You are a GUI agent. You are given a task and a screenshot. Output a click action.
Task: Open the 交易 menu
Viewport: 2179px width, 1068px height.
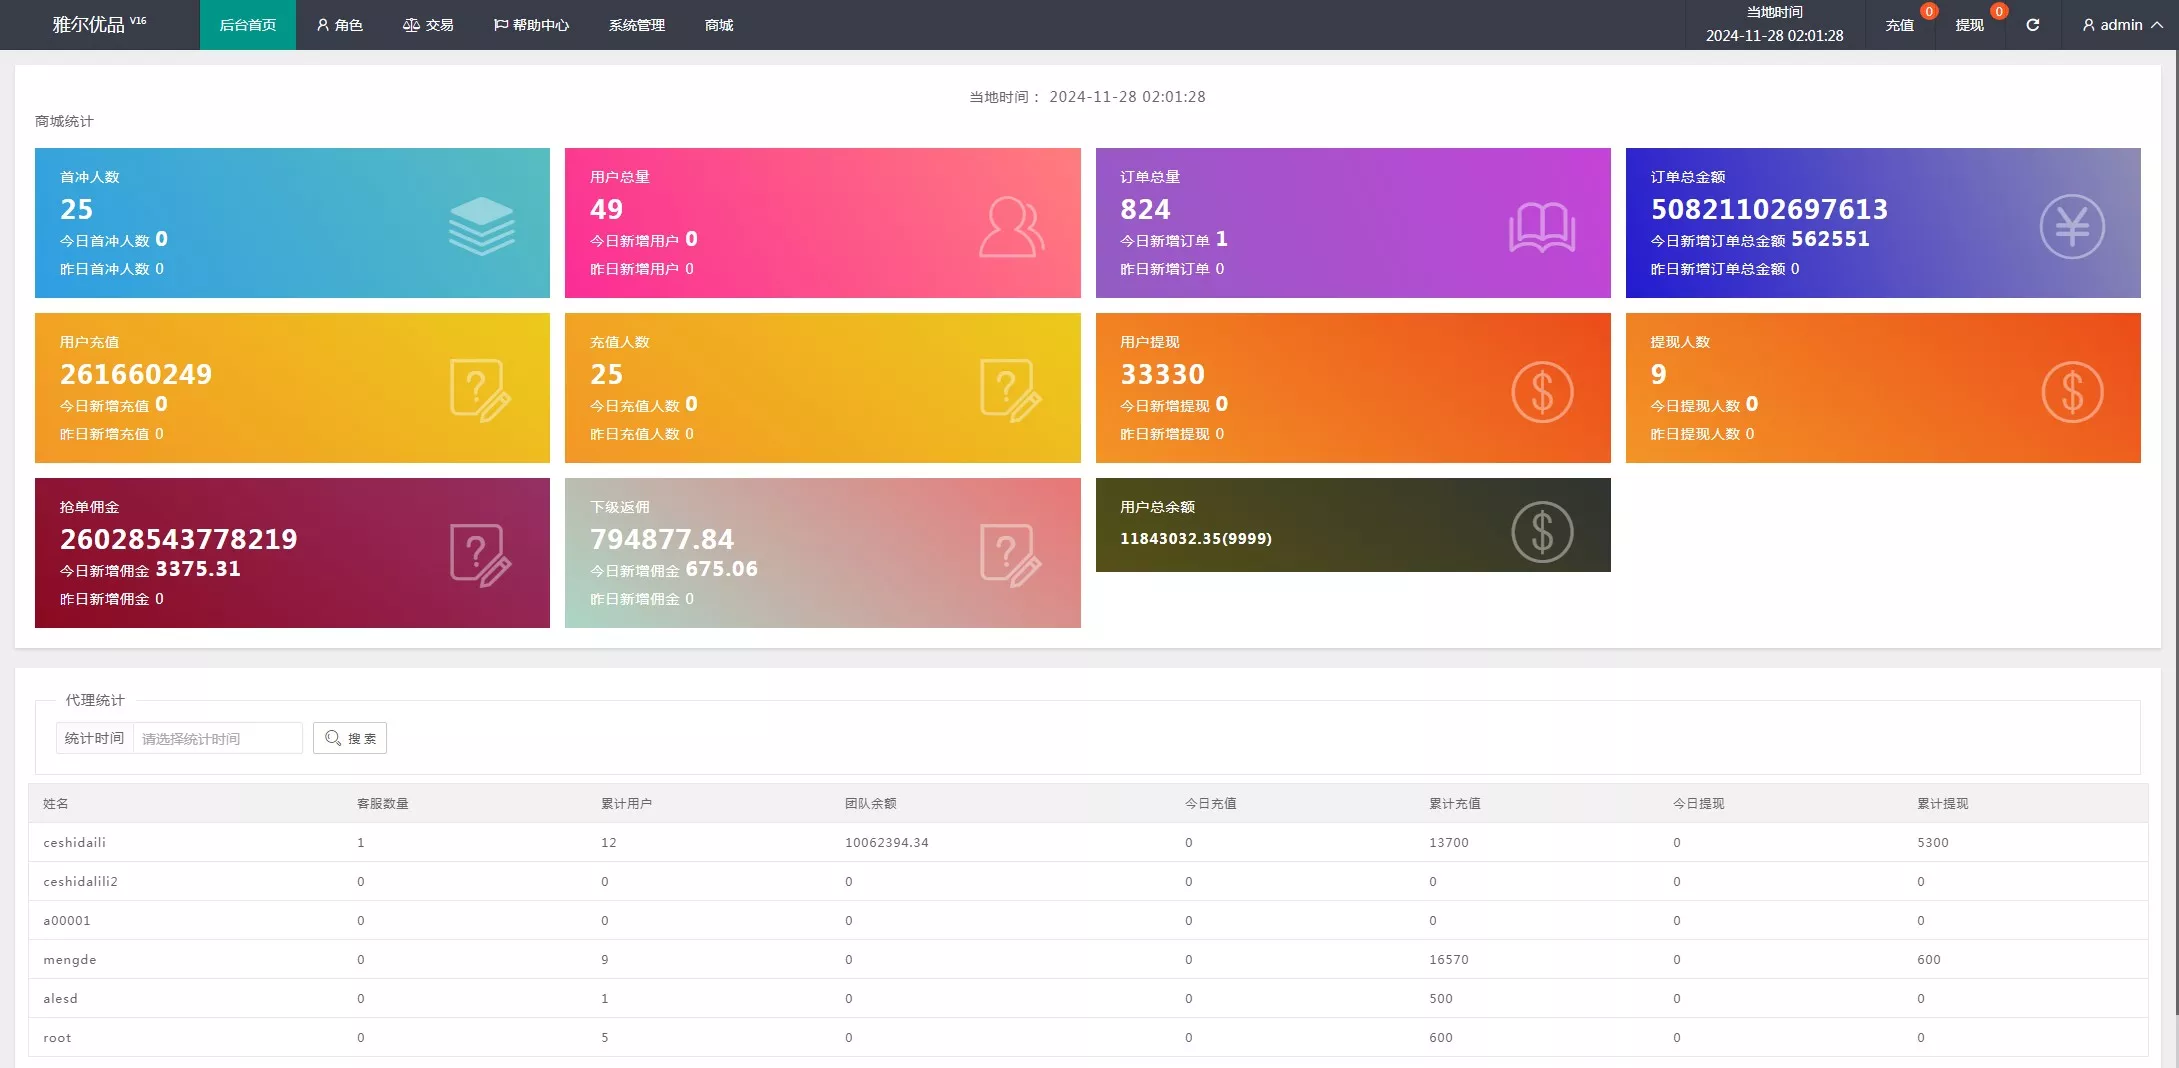(x=428, y=25)
